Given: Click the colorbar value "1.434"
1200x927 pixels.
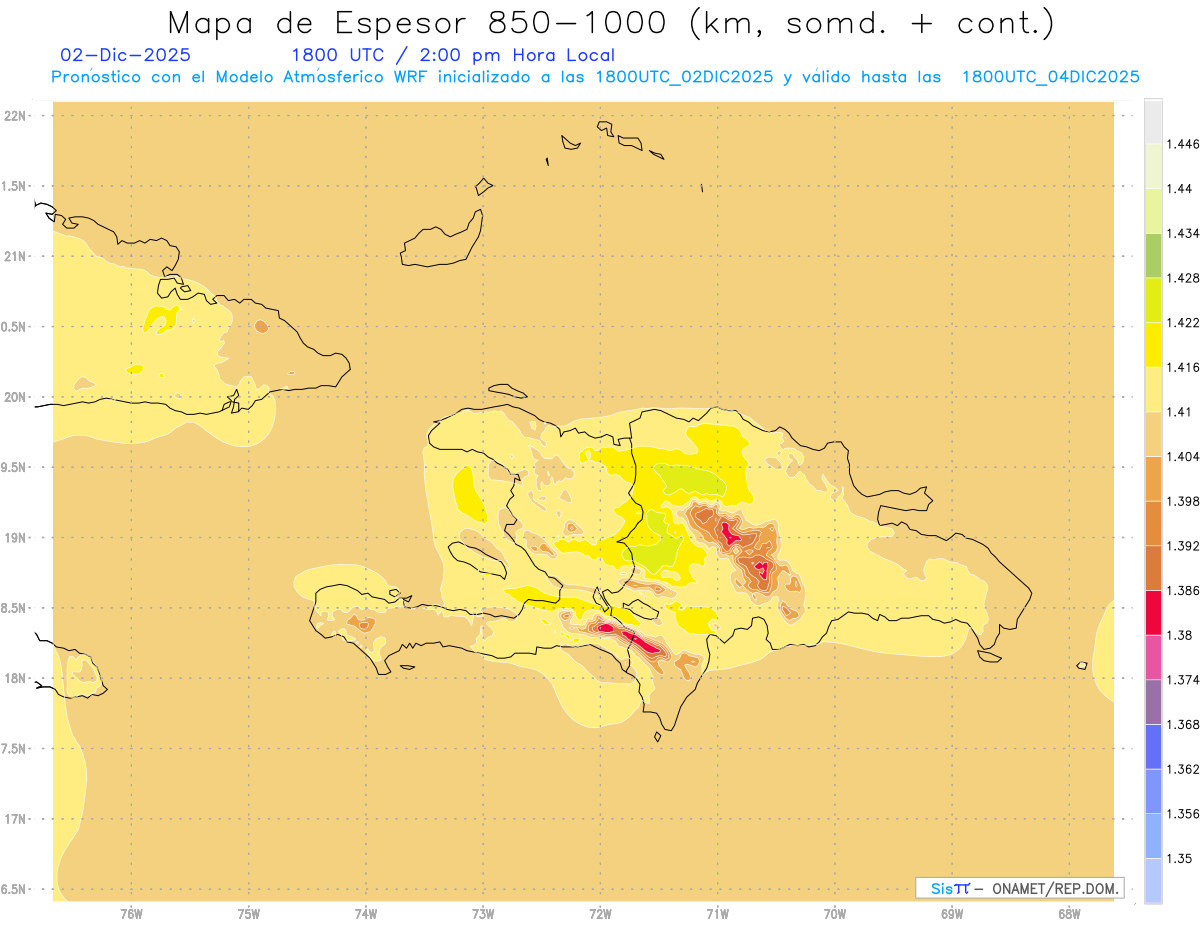Looking at the screenshot, I should click(1185, 233).
